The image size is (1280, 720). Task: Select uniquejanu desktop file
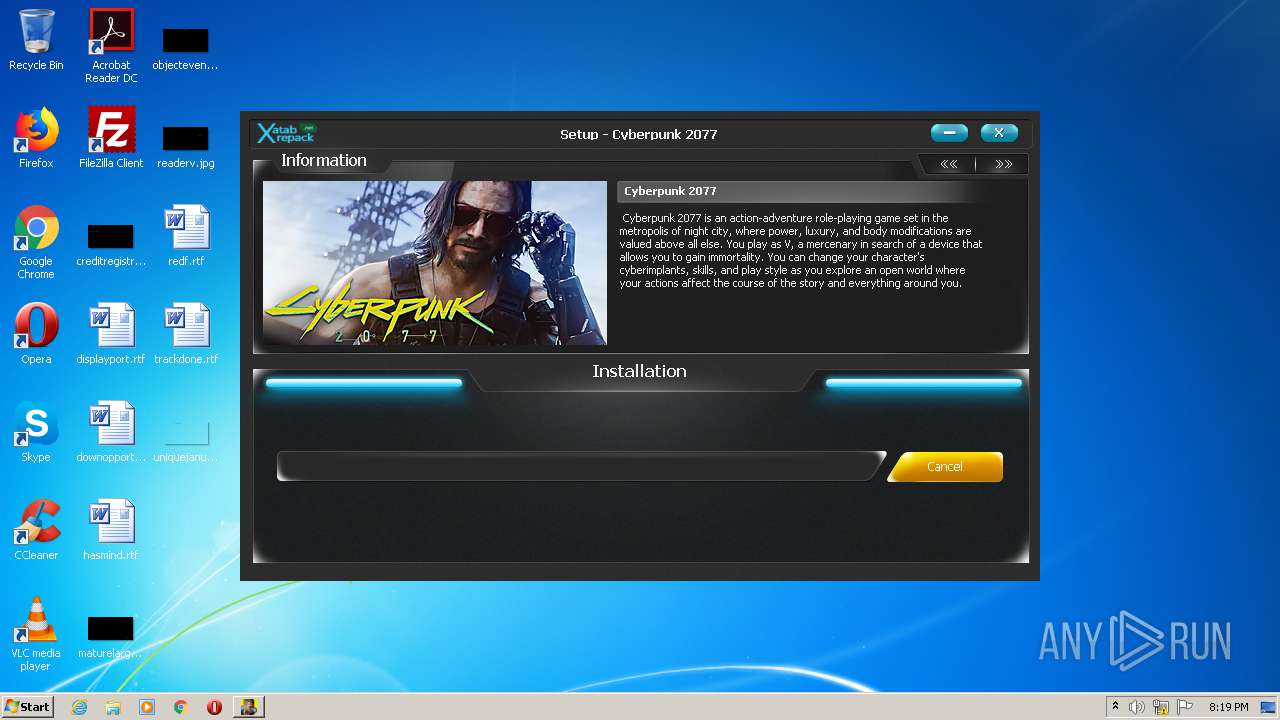186,440
